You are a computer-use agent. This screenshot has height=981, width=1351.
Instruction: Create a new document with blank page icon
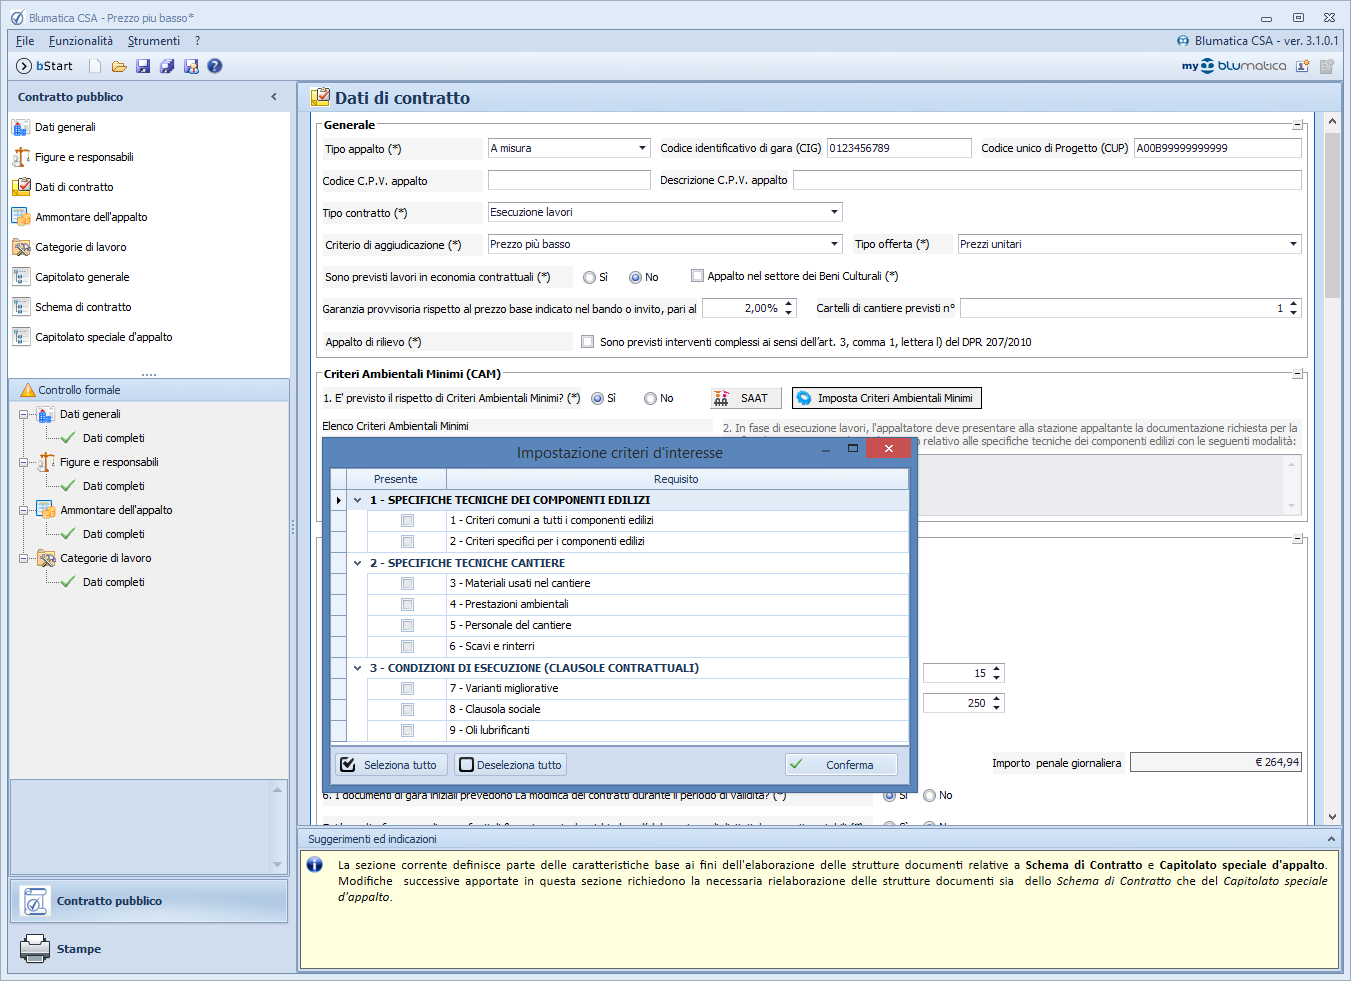point(95,66)
